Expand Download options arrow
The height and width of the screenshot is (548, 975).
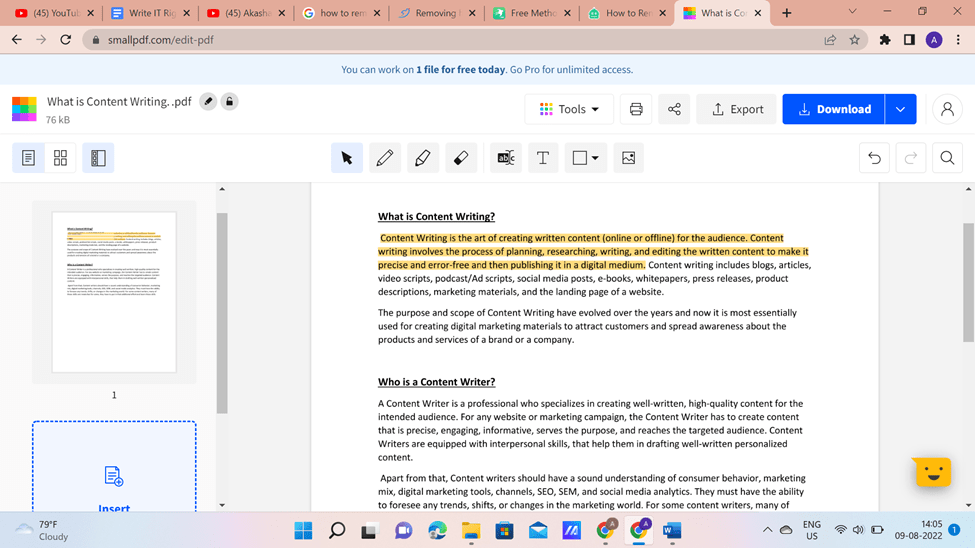(x=900, y=109)
